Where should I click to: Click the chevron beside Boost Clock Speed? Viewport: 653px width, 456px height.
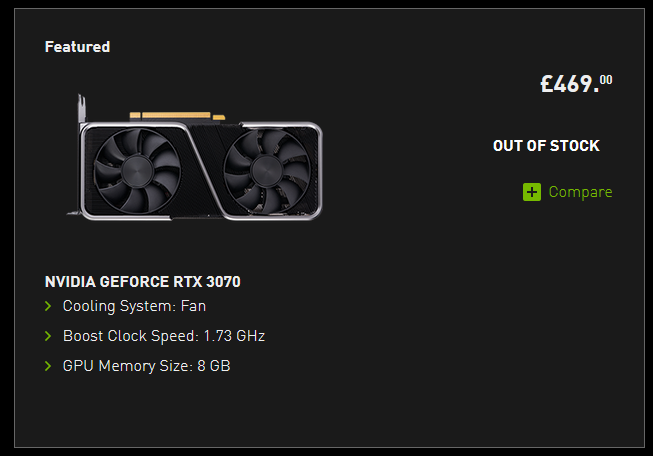tap(48, 336)
